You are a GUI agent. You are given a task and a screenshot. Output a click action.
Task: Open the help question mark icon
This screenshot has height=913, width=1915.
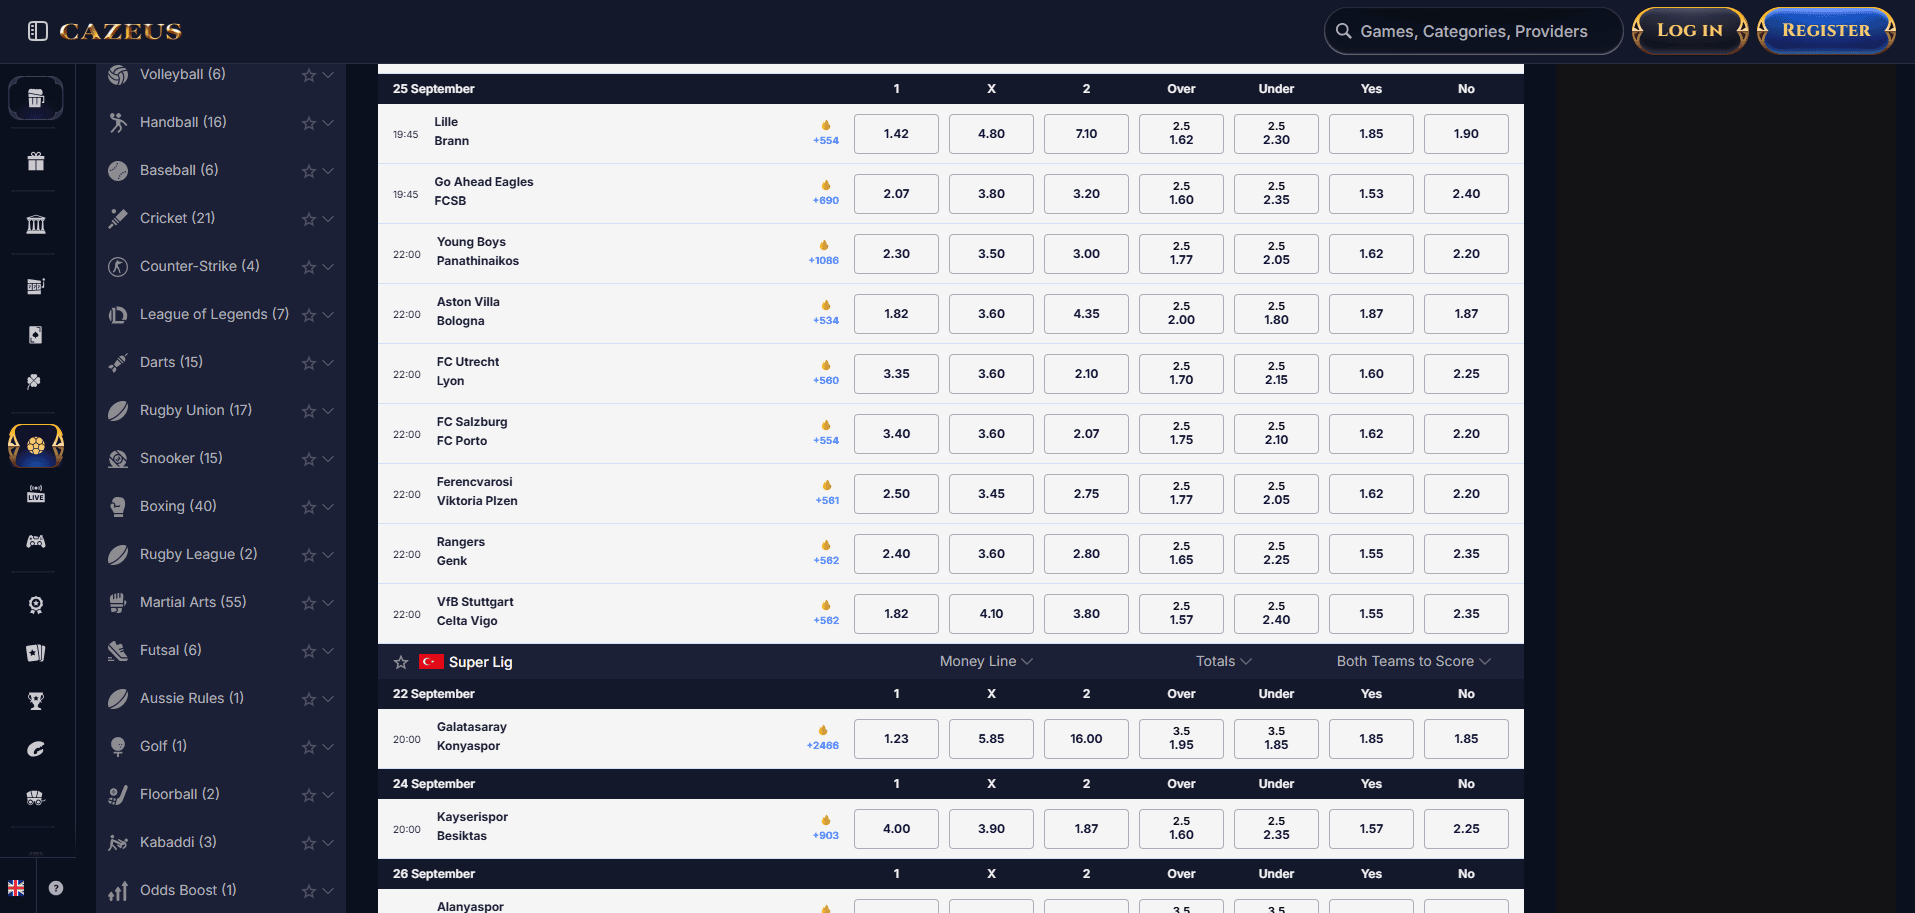56,888
